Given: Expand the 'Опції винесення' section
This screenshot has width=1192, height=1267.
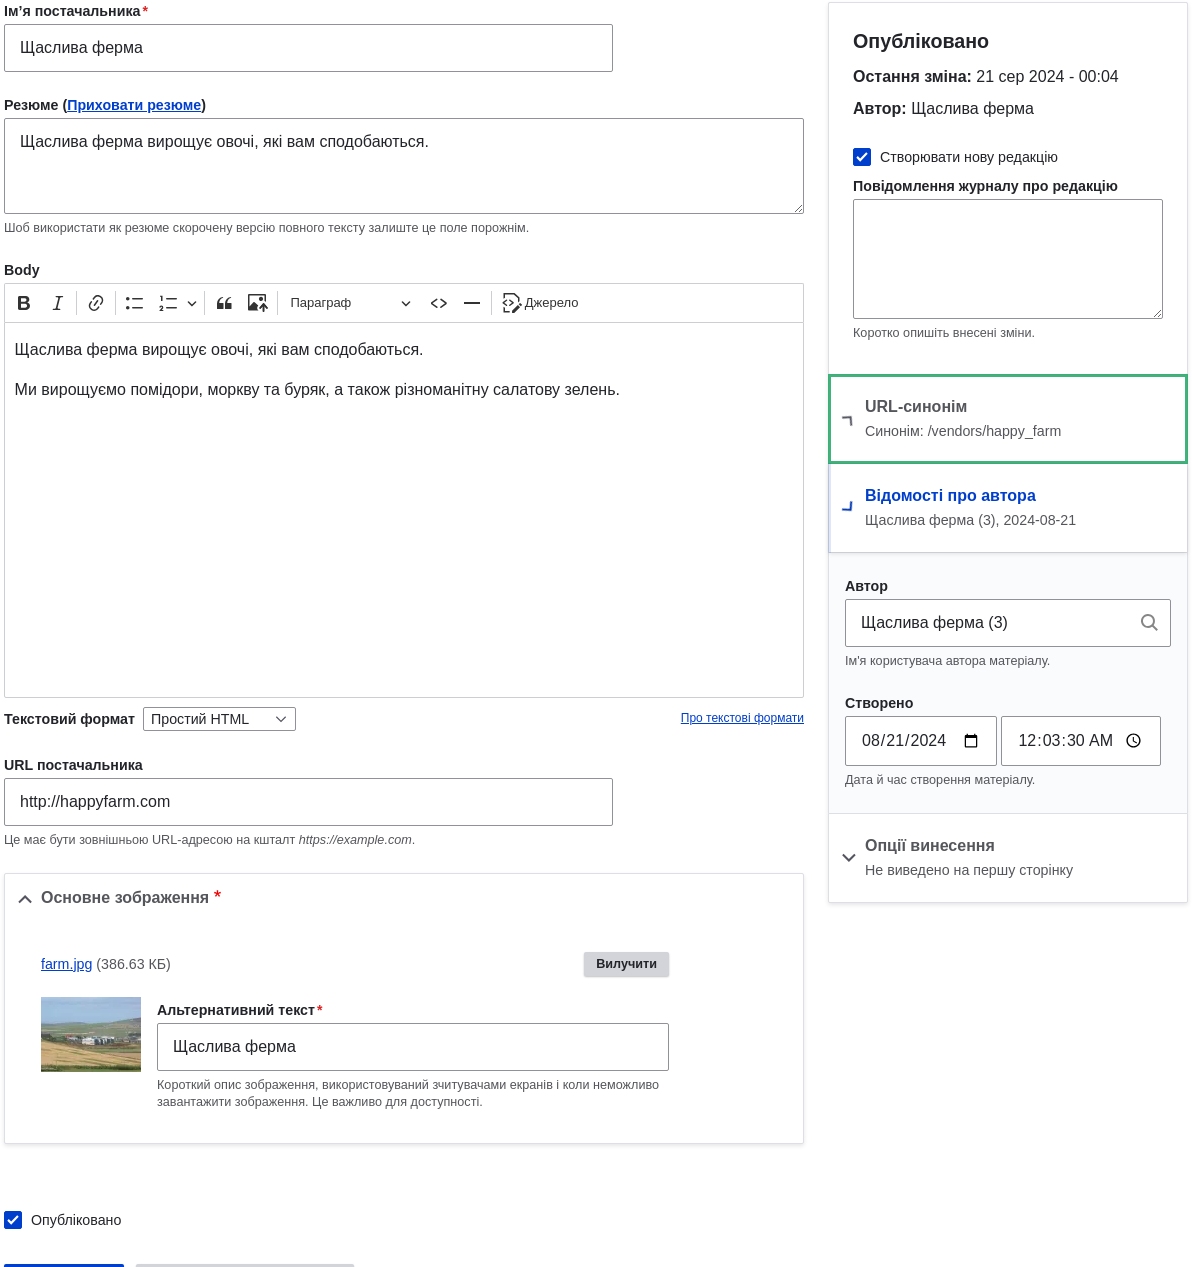Looking at the screenshot, I should (929, 846).
